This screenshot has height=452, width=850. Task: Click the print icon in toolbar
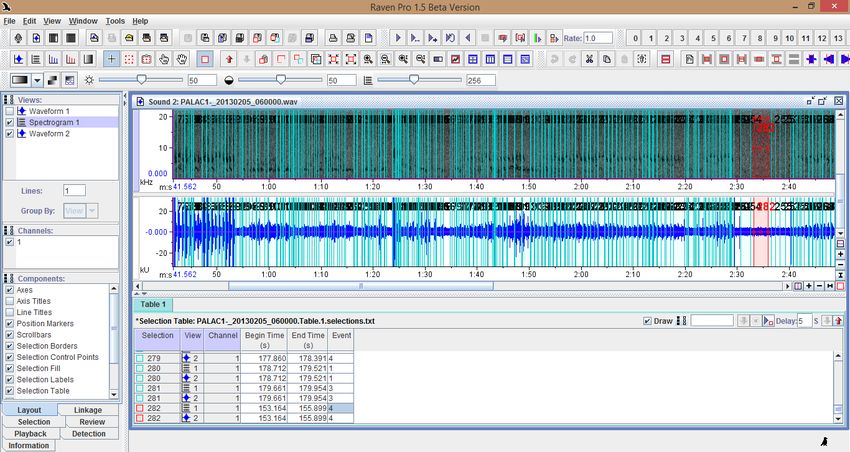(x=333, y=38)
